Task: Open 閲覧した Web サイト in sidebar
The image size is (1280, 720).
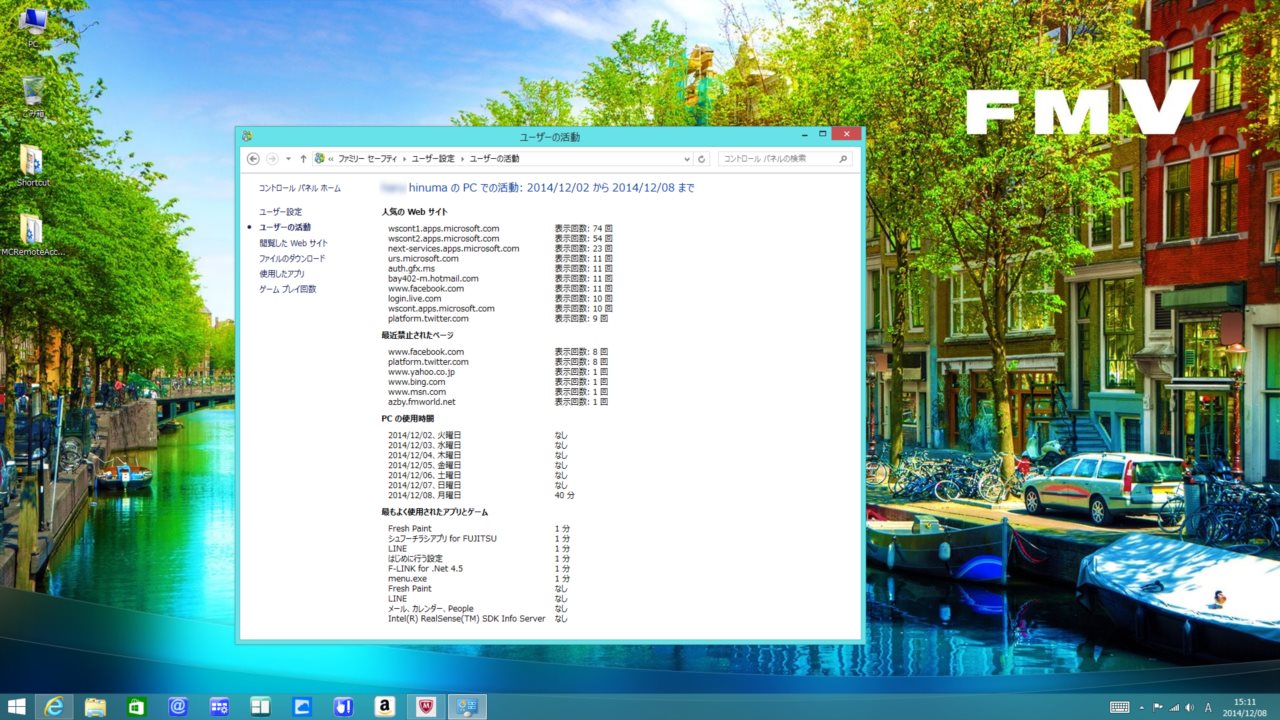Action: 293,243
